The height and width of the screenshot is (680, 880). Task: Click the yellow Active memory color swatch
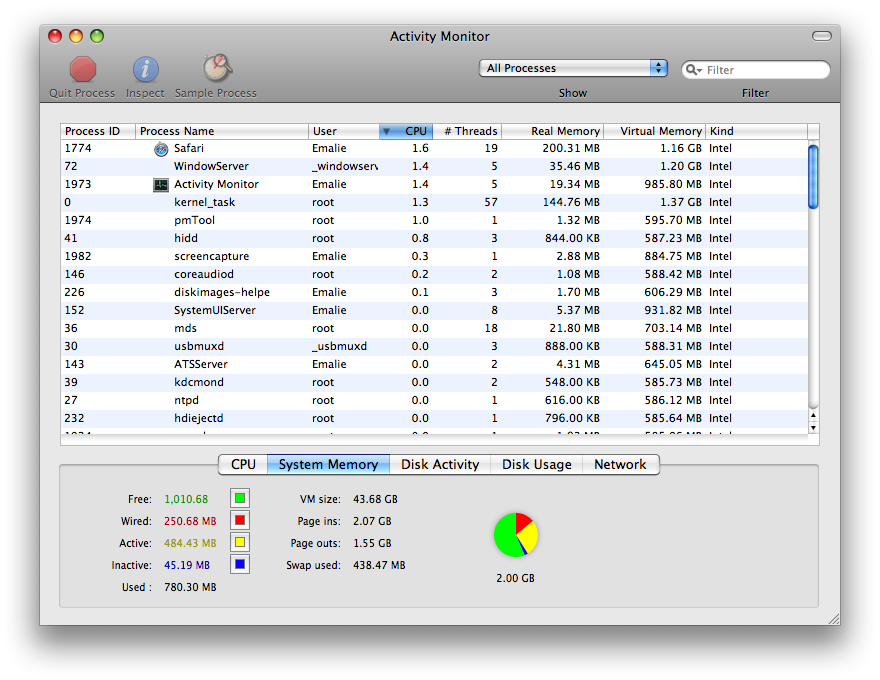pyautogui.click(x=240, y=543)
